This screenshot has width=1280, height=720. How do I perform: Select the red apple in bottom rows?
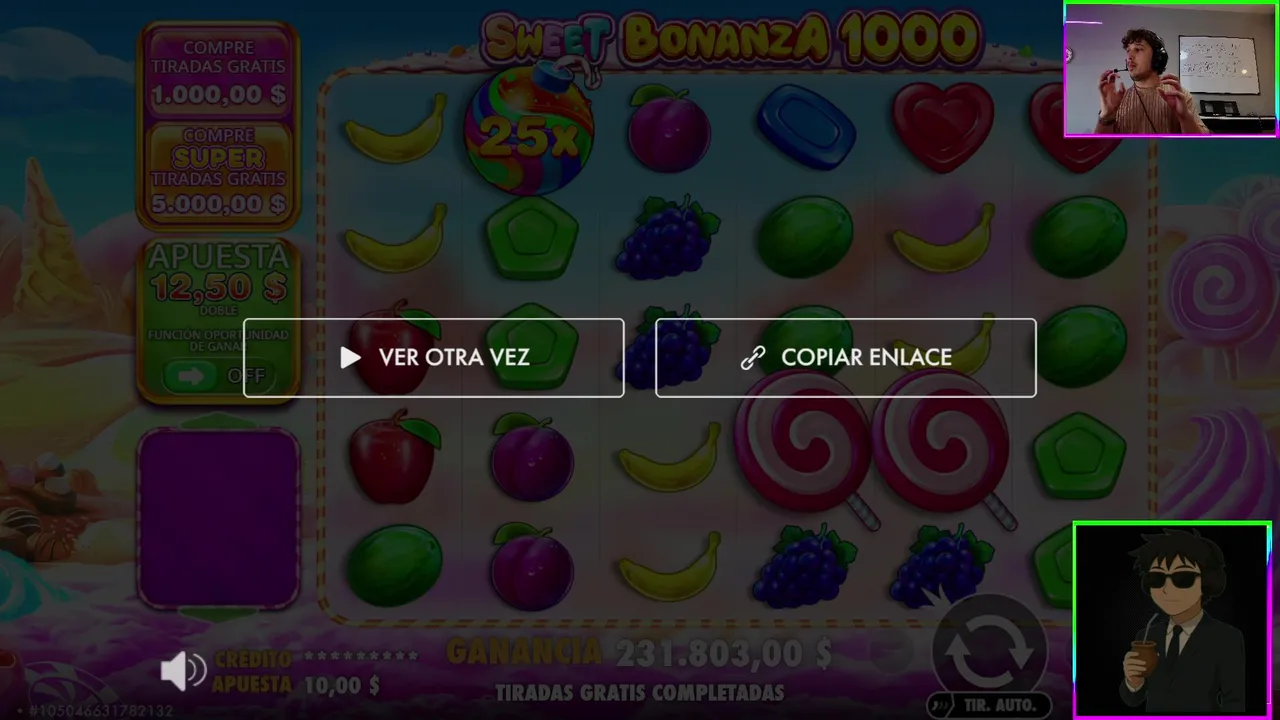tap(394, 457)
